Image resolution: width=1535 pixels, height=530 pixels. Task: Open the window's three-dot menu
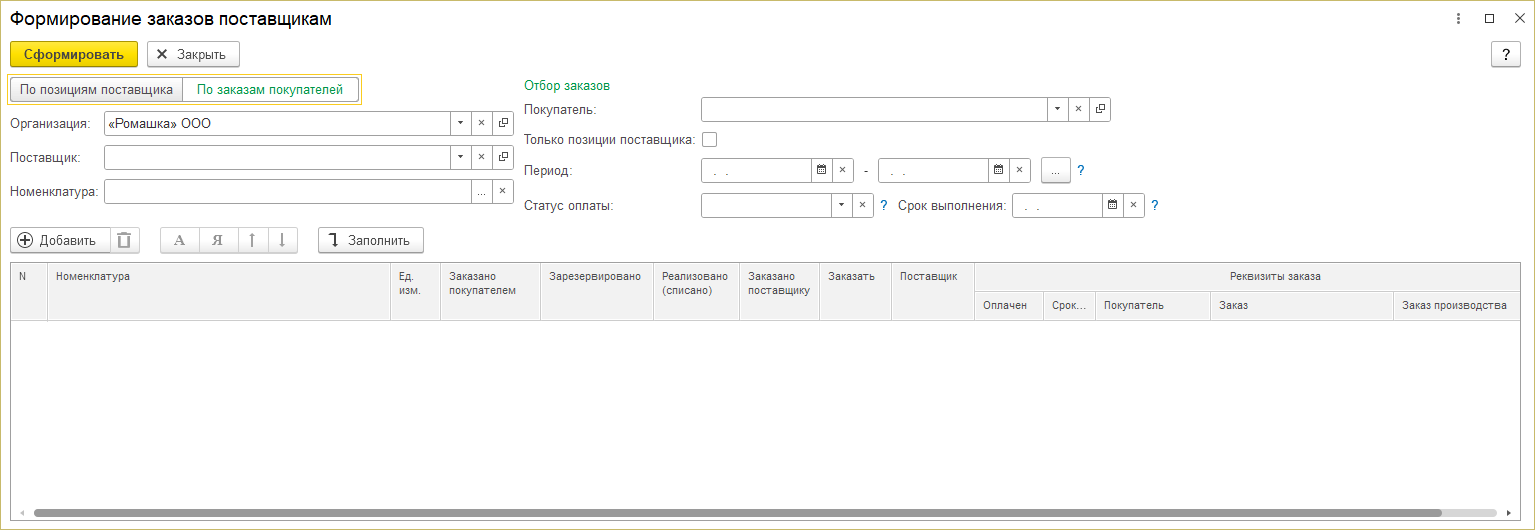click(1459, 19)
